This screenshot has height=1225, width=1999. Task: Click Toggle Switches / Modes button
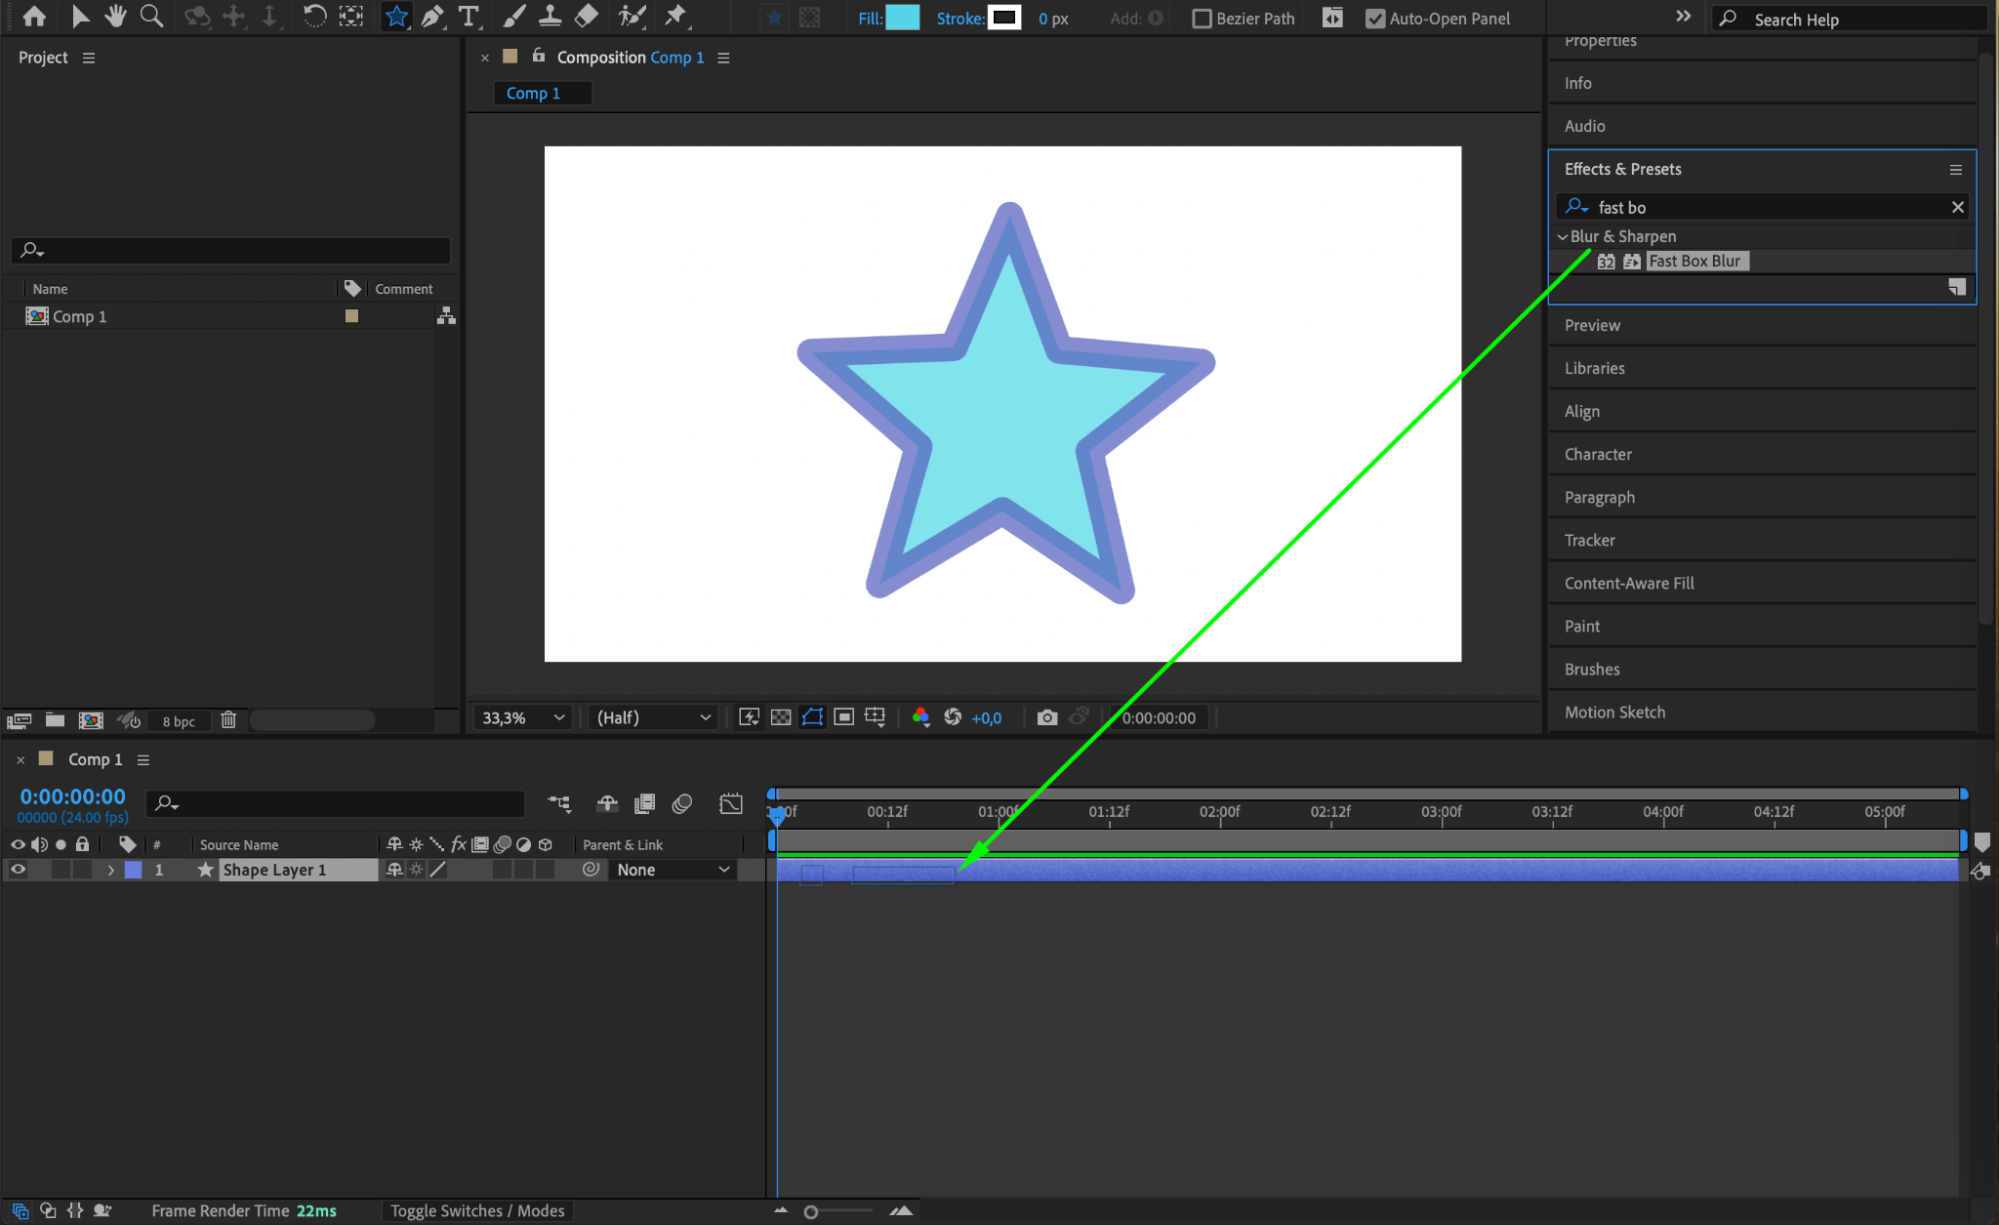pos(477,1211)
